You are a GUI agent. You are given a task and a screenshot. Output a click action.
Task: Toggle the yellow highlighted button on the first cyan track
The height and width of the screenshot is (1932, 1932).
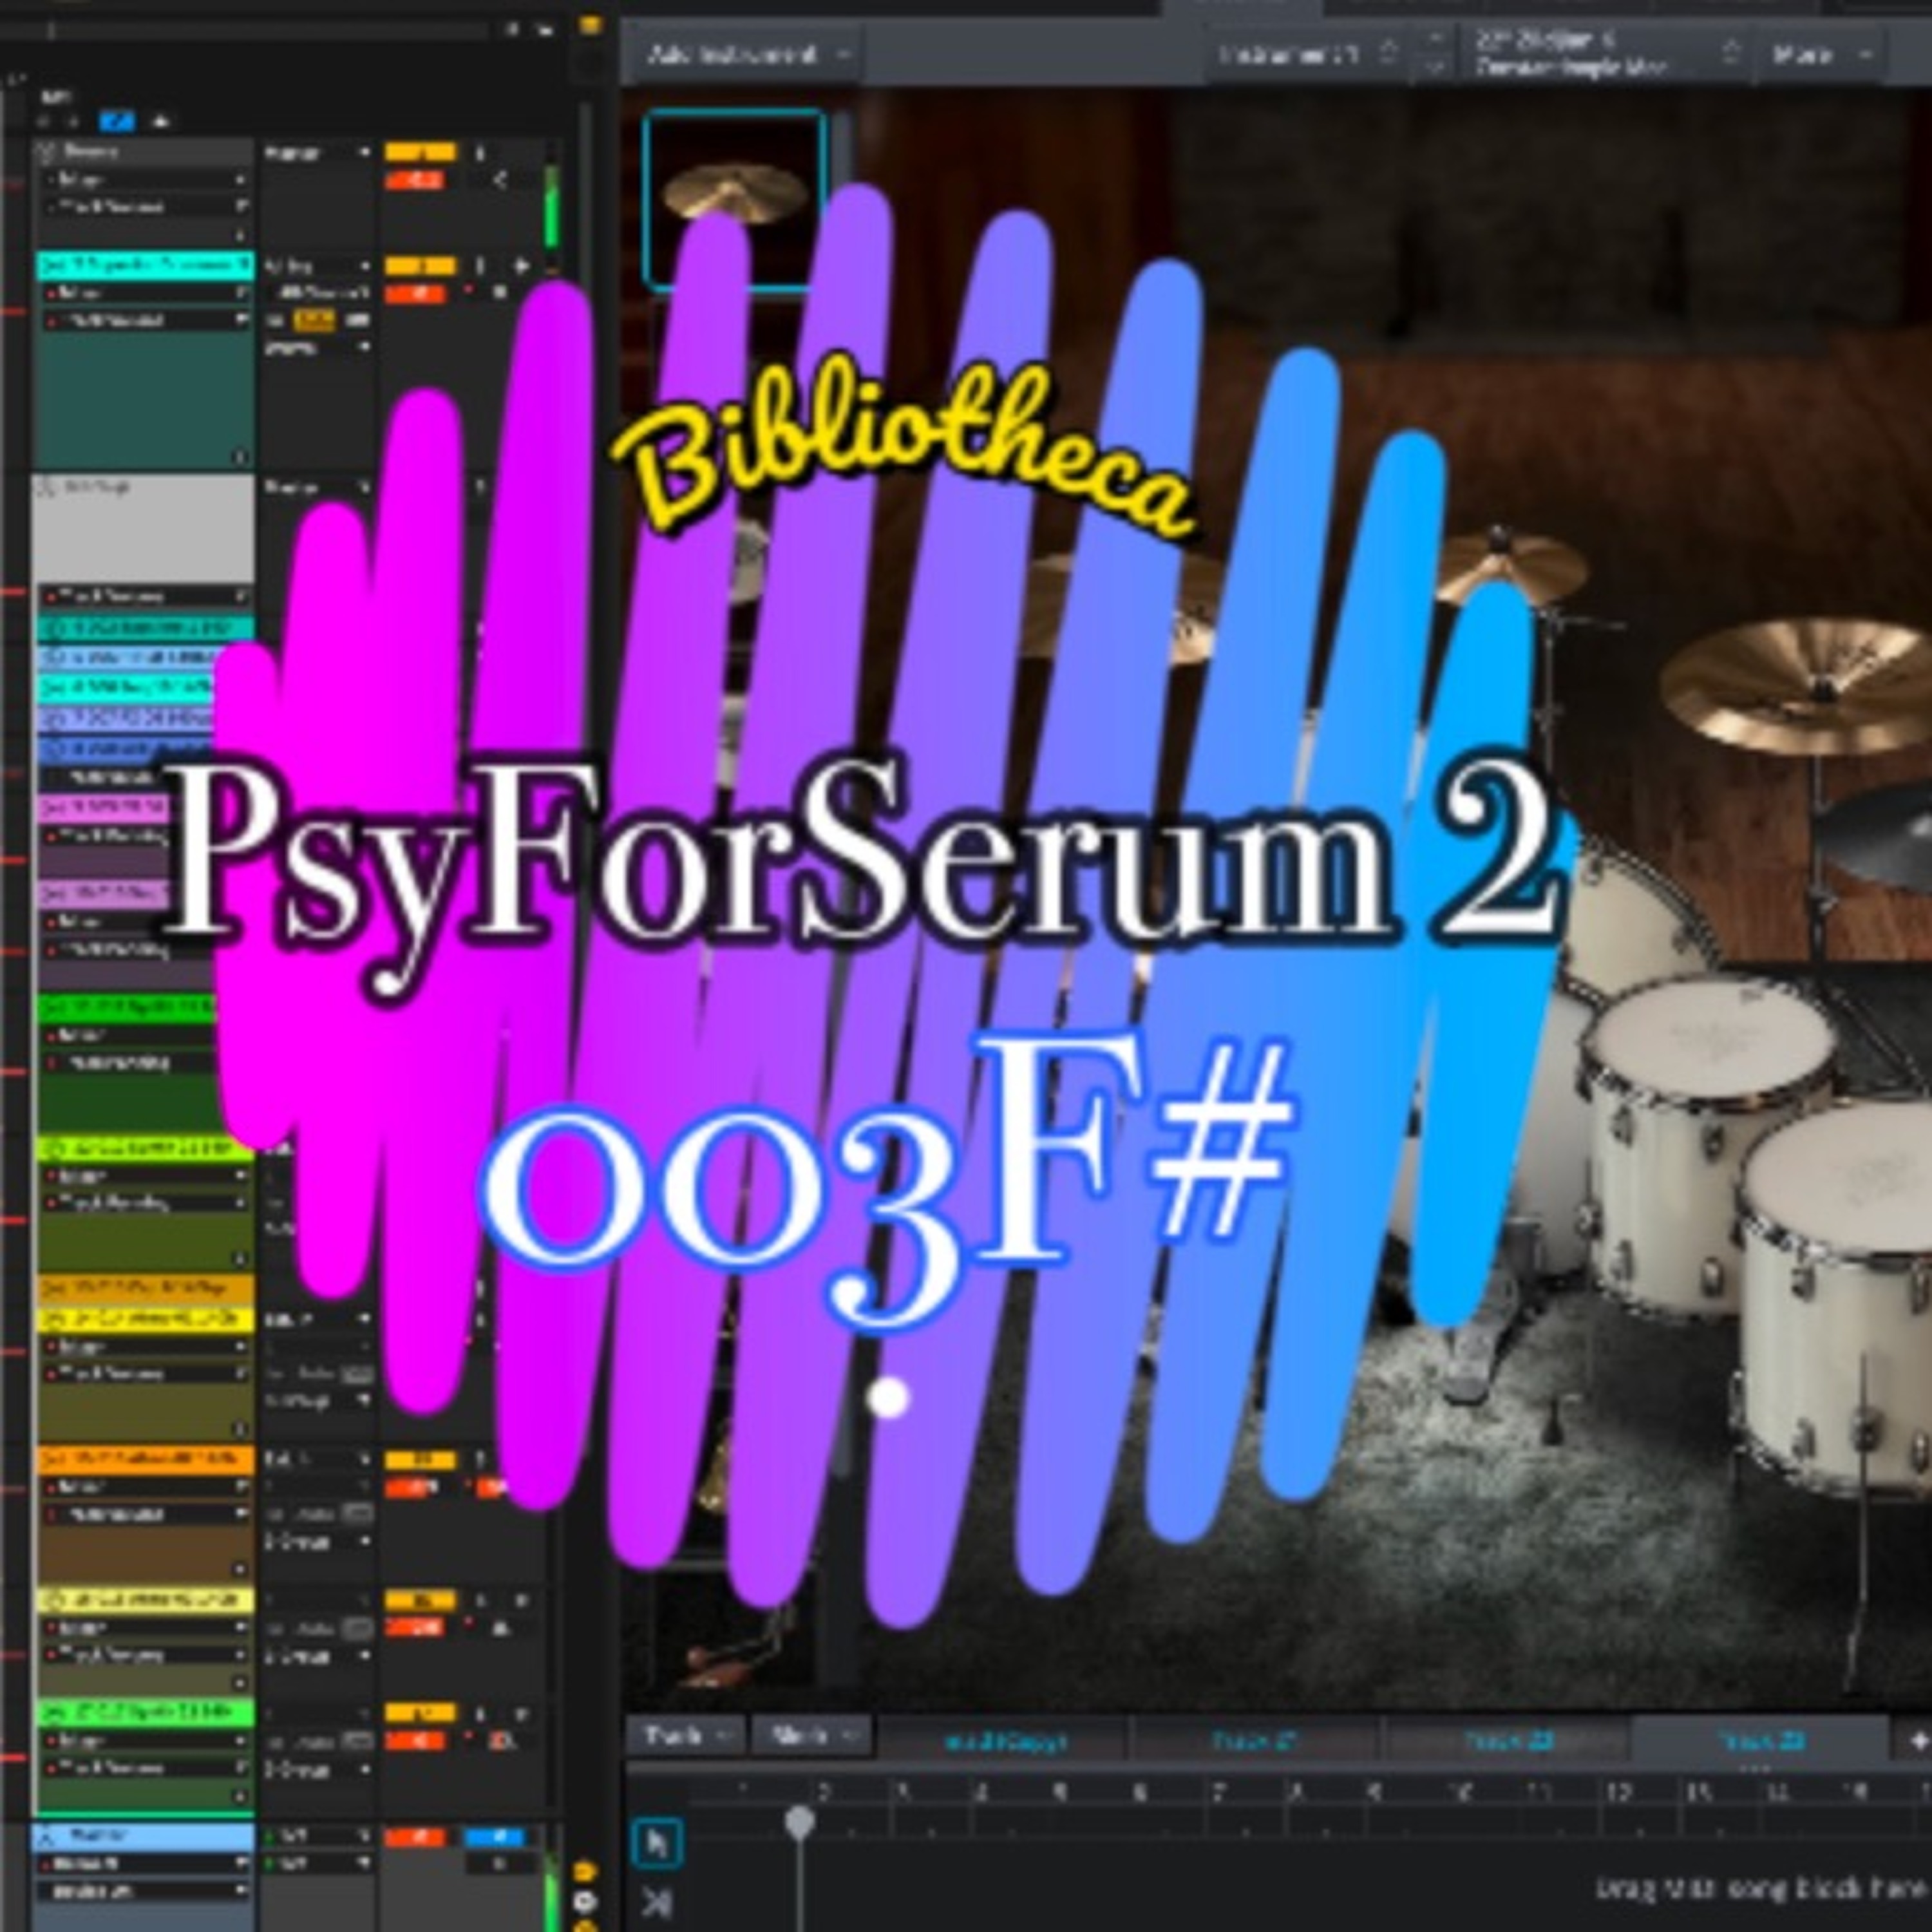[x=314, y=321]
